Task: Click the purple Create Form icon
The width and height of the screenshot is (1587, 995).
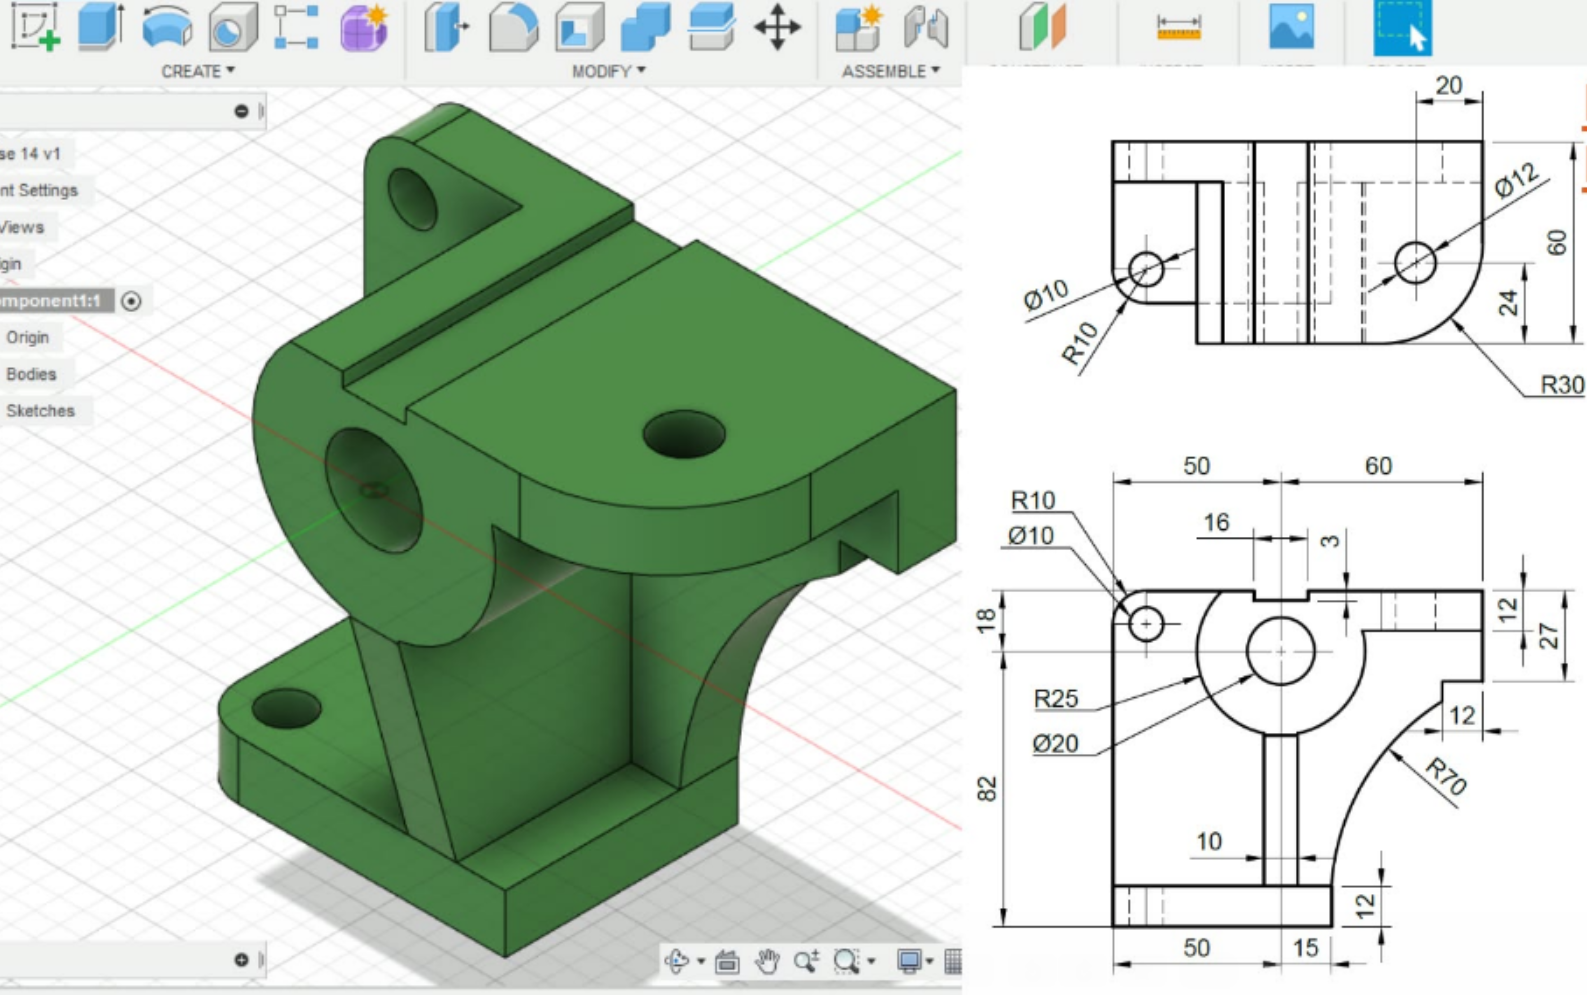Action: [364, 26]
